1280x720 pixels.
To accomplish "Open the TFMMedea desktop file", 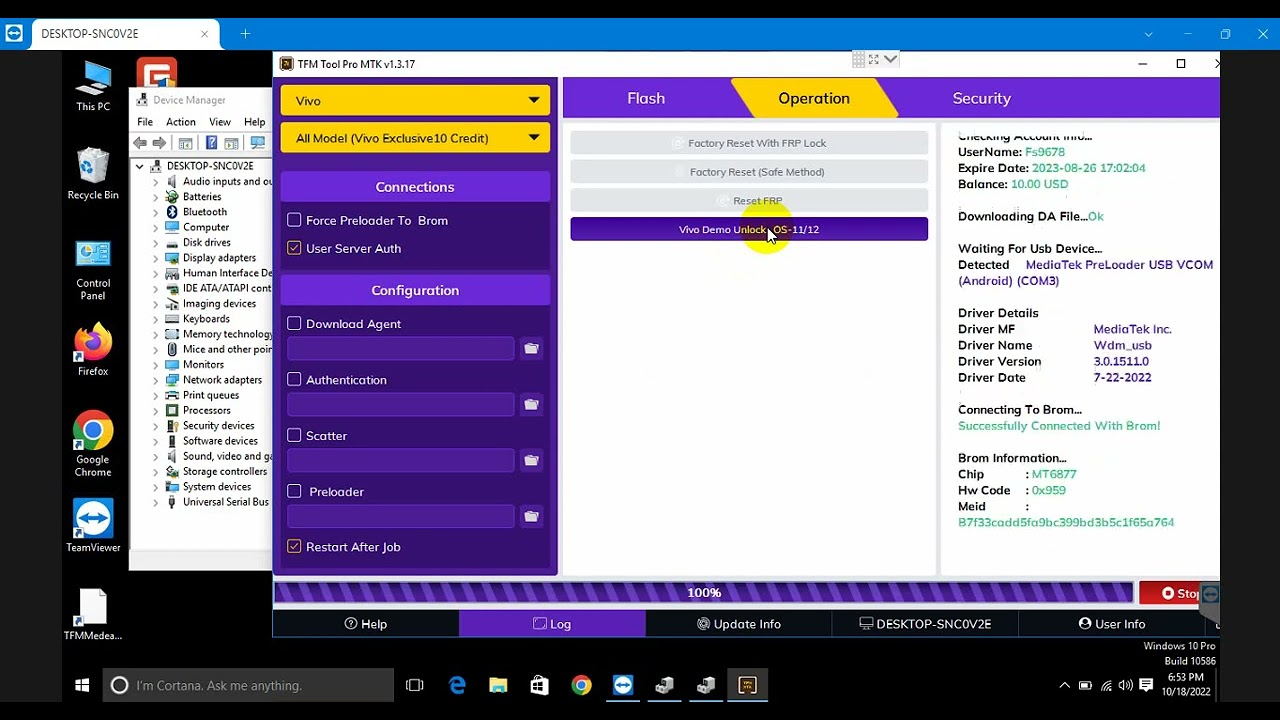I will [93, 614].
